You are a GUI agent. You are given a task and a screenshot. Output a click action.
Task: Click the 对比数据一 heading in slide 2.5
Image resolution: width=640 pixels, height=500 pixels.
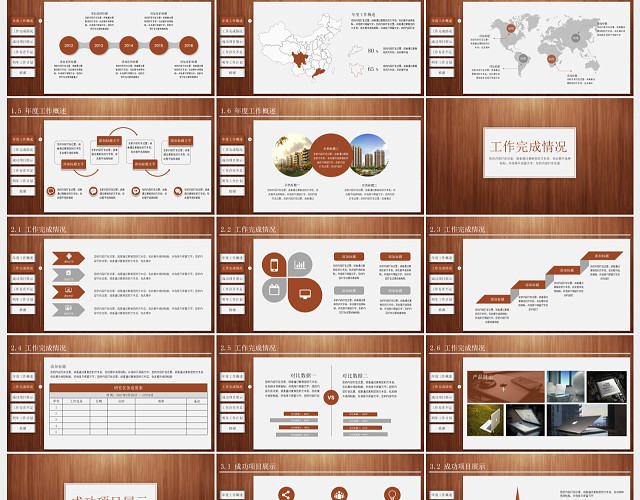(x=303, y=375)
